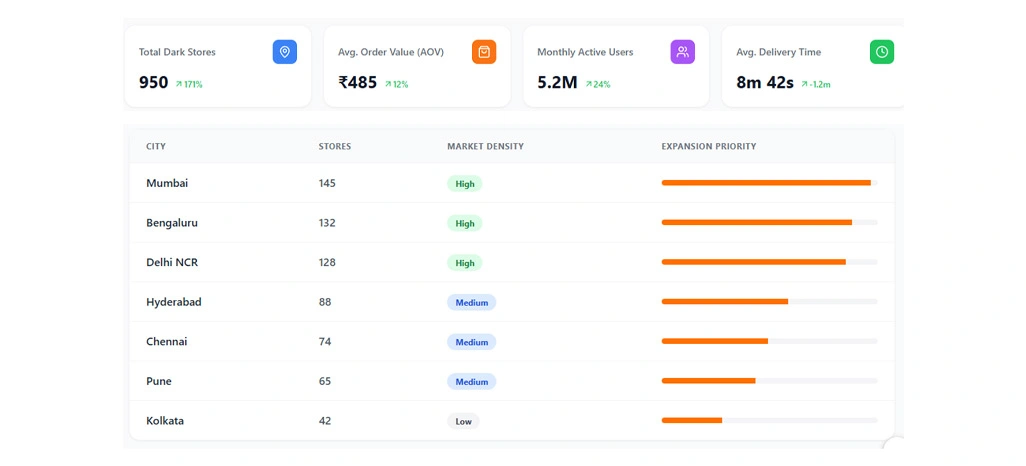This screenshot has height=466, width=1026.
Task: Sort by the City column header
Action: [156, 147]
